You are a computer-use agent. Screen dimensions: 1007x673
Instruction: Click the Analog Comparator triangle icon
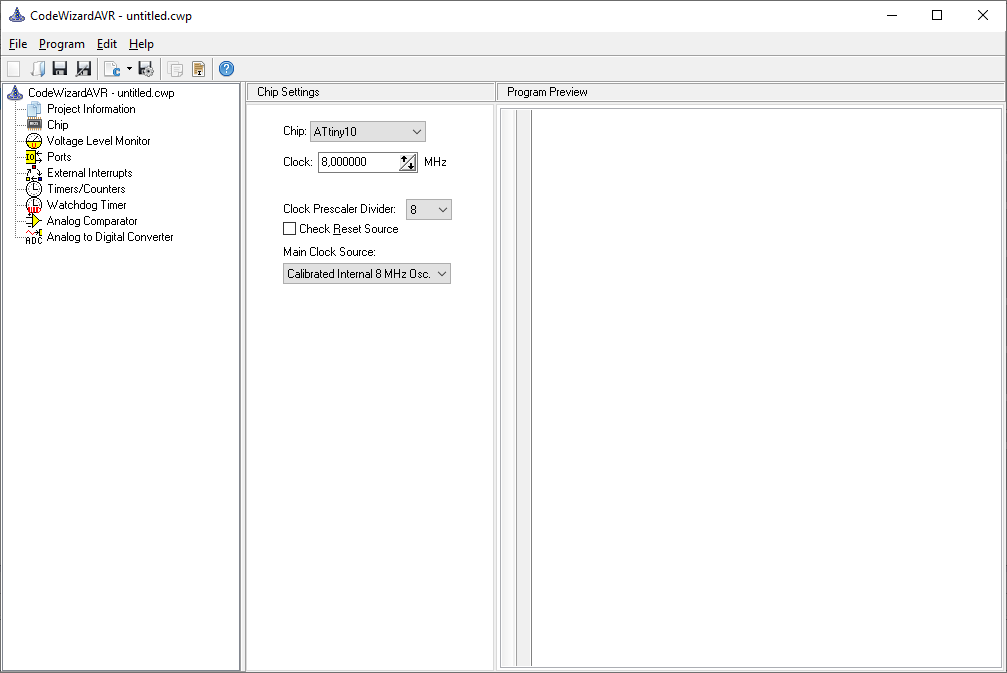[x=34, y=221]
